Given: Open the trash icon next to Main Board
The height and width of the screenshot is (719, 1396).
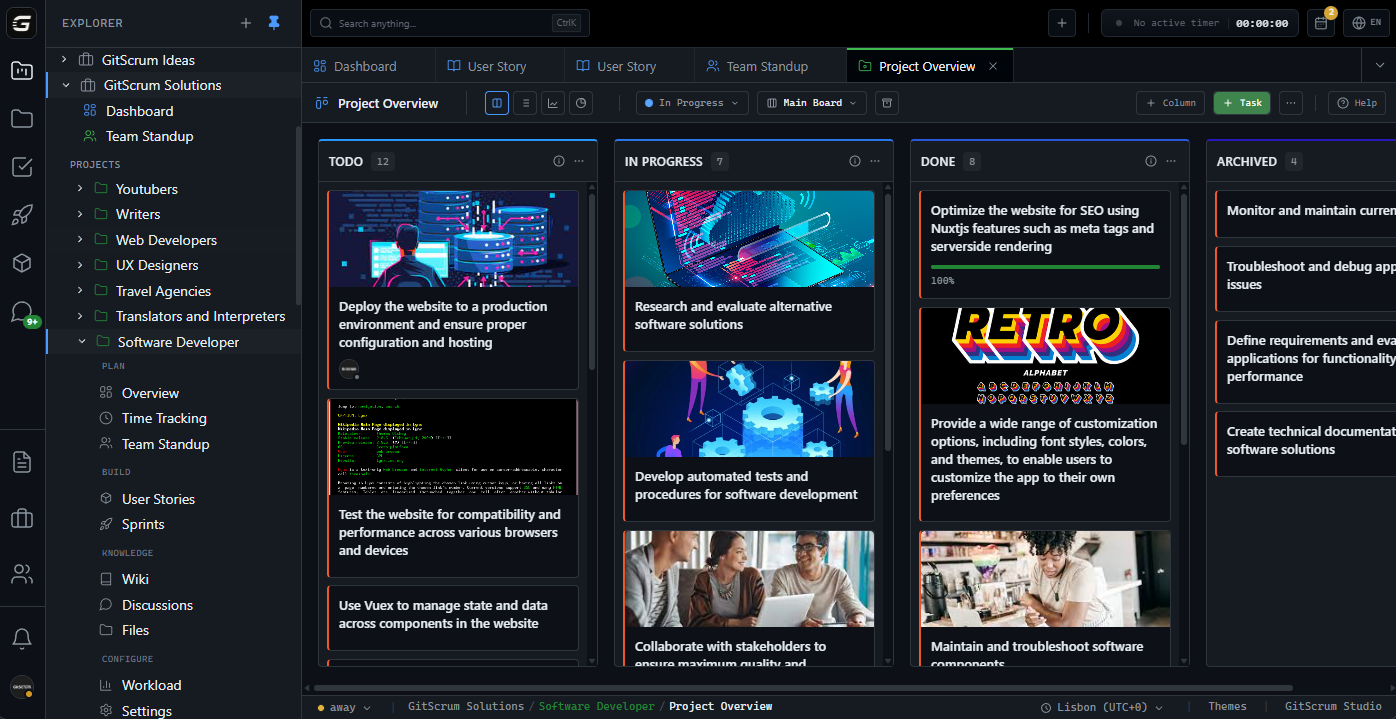Looking at the screenshot, I should click(x=886, y=102).
